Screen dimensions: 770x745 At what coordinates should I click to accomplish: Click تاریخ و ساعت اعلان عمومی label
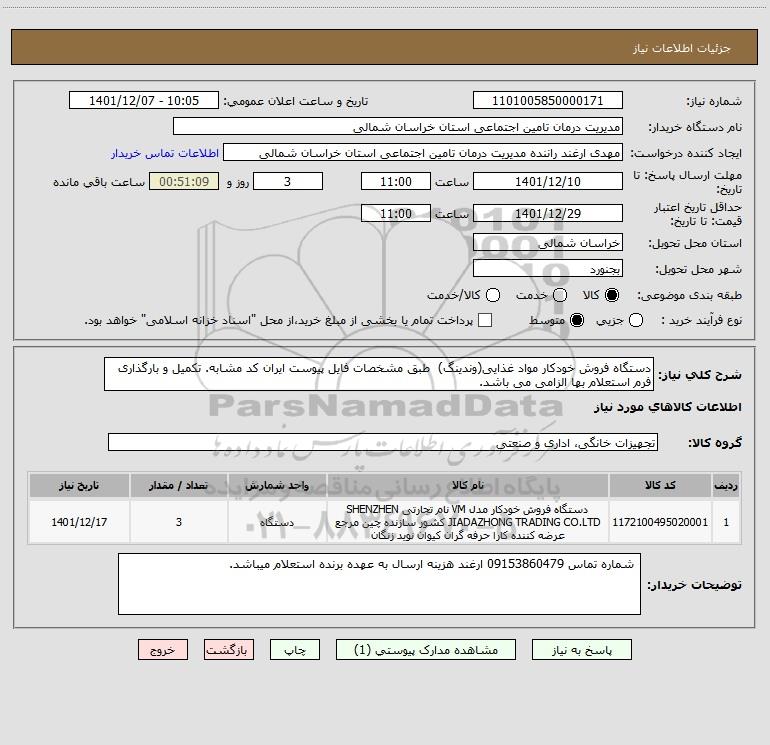(x=296, y=101)
